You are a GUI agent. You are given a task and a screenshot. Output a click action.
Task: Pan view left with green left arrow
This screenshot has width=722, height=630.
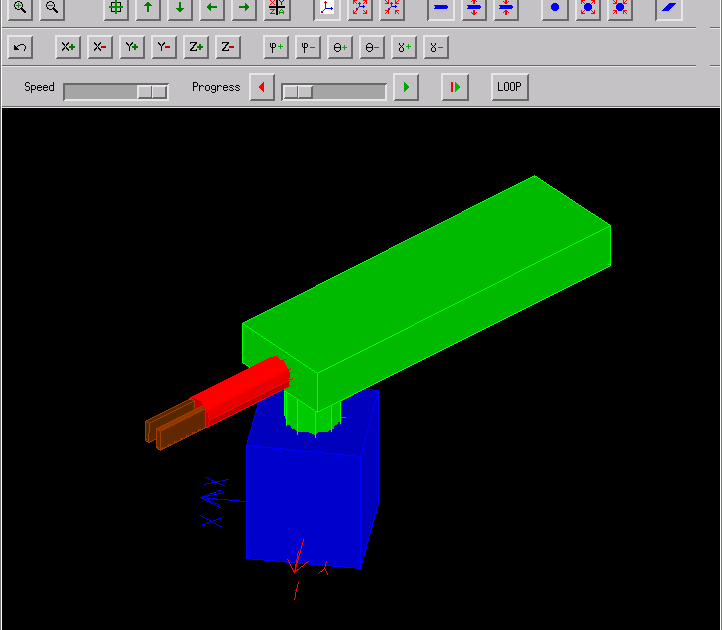(x=212, y=8)
